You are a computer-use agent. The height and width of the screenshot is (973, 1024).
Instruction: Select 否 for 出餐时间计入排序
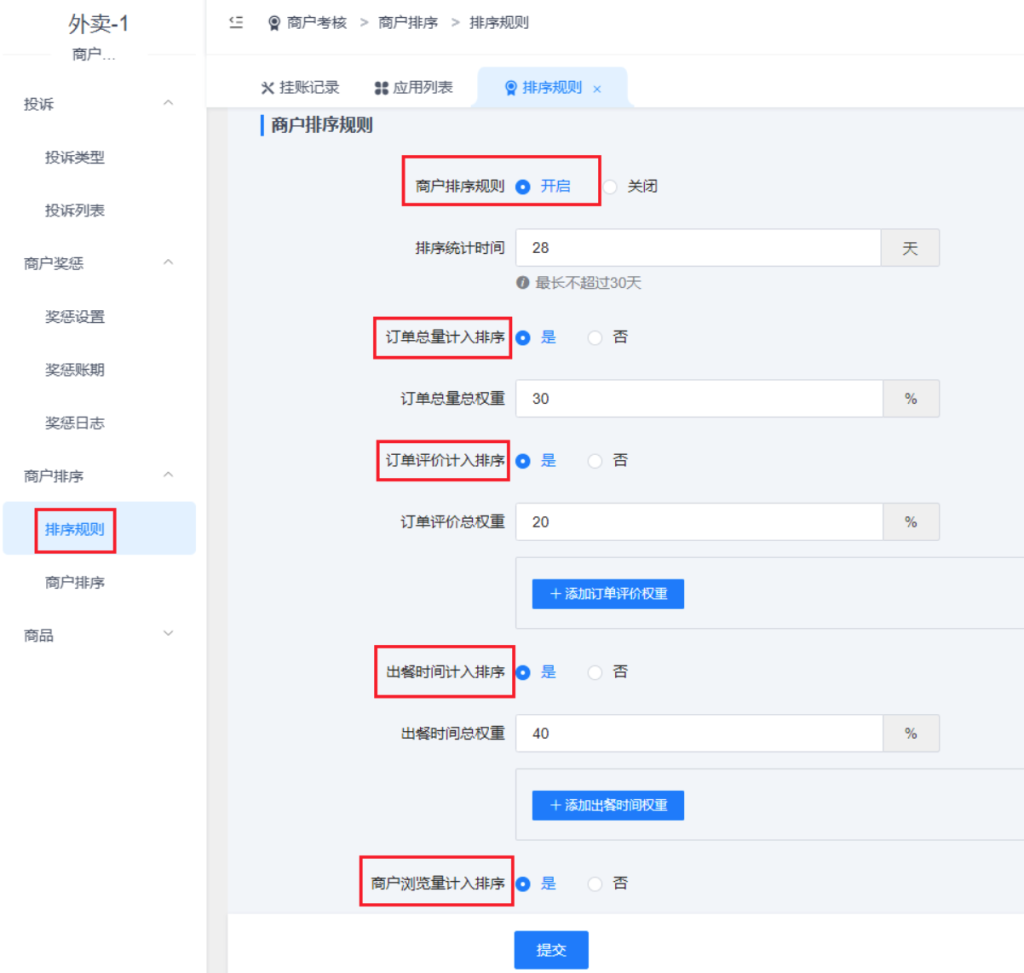[596, 673]
